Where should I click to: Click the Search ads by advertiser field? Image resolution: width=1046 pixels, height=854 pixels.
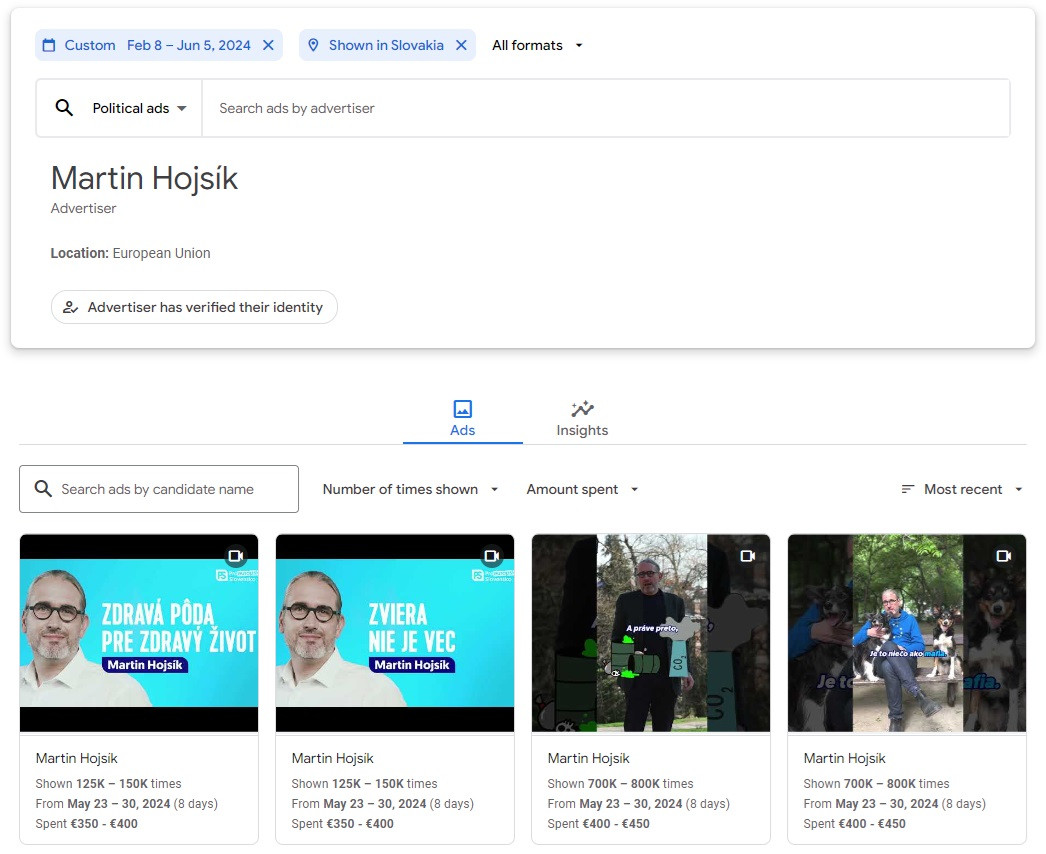605,108
